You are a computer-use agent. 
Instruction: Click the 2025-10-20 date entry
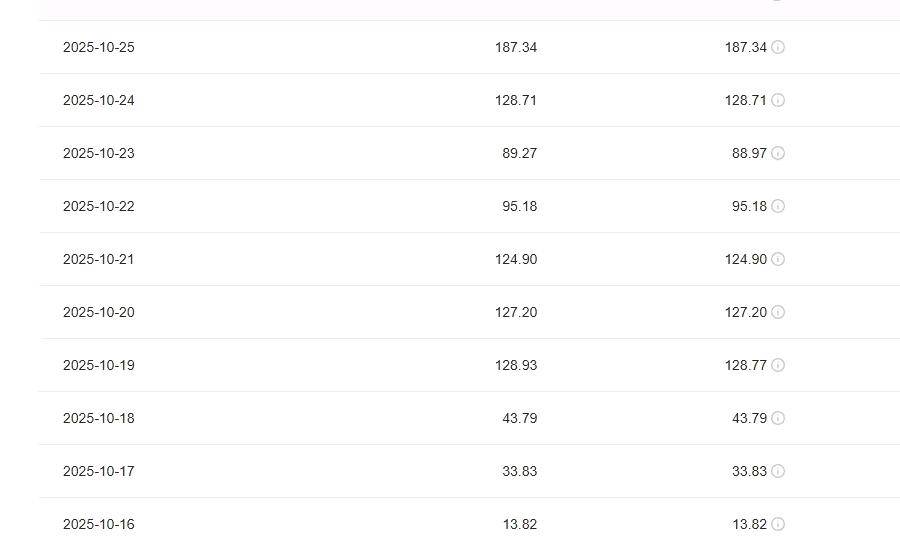[98, 312]
